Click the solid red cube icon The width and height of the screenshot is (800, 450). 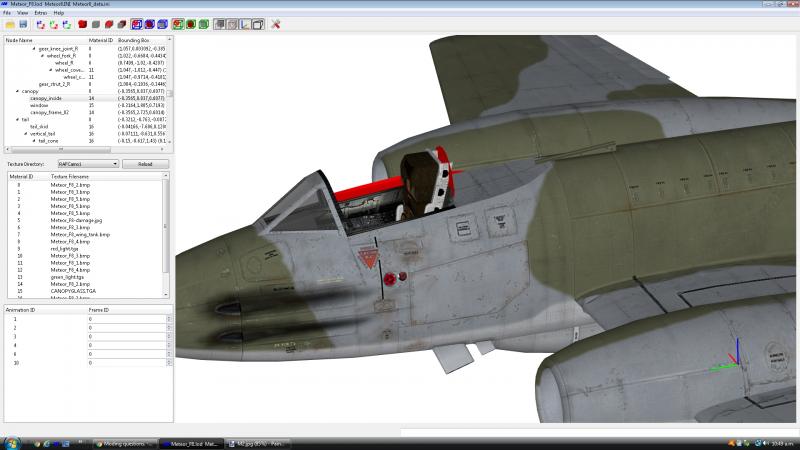click(83, 24)
